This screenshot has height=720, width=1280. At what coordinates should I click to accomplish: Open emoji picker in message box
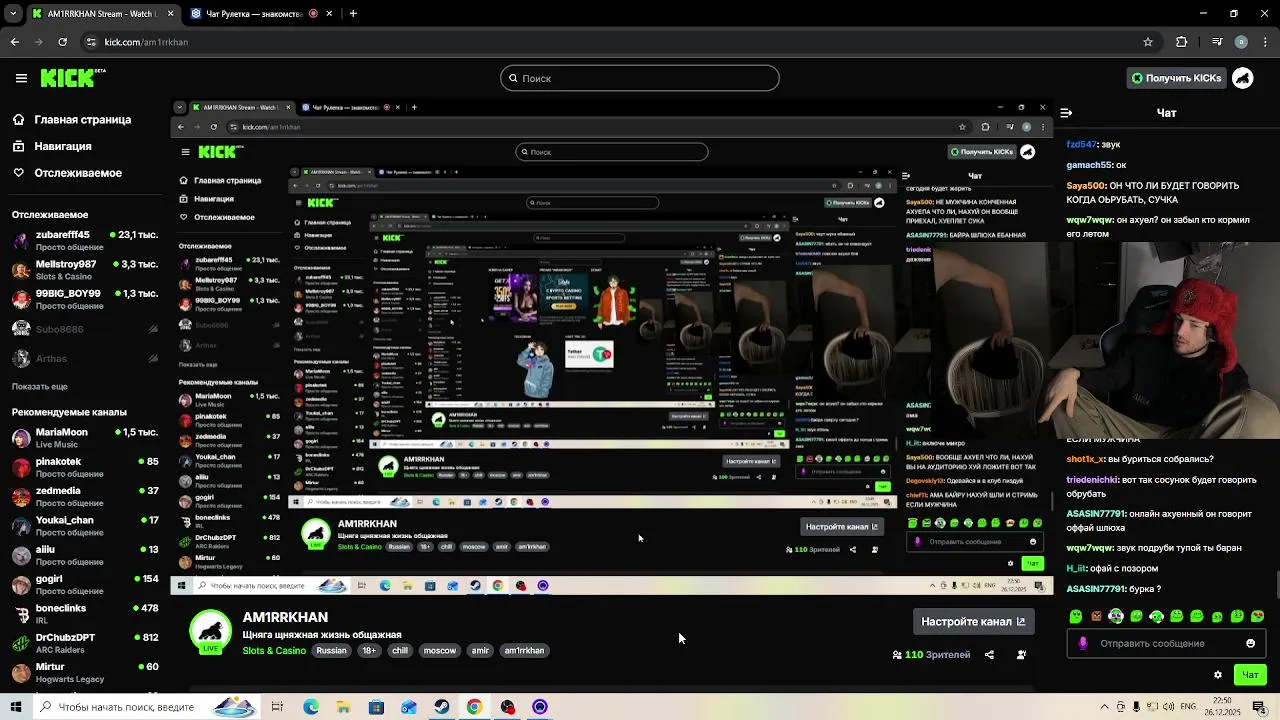click(x=1250, y=643)
